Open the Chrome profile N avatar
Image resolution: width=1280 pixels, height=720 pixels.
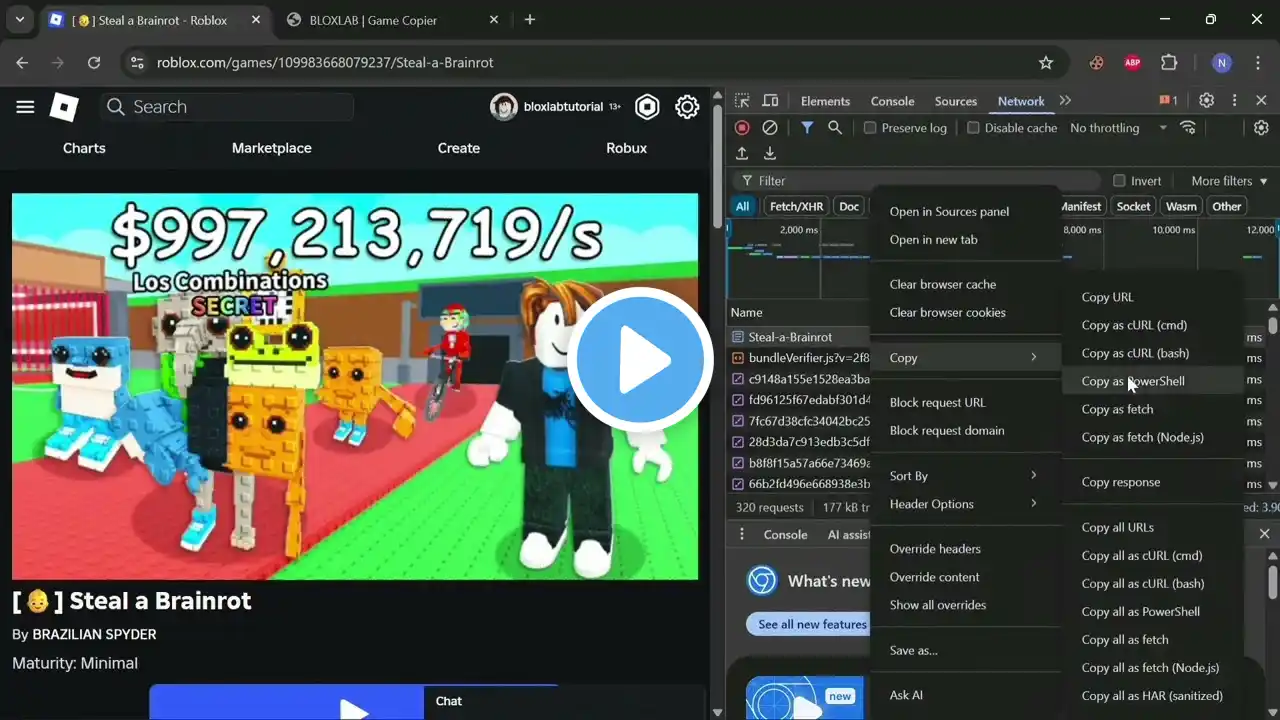(1221, 62)
